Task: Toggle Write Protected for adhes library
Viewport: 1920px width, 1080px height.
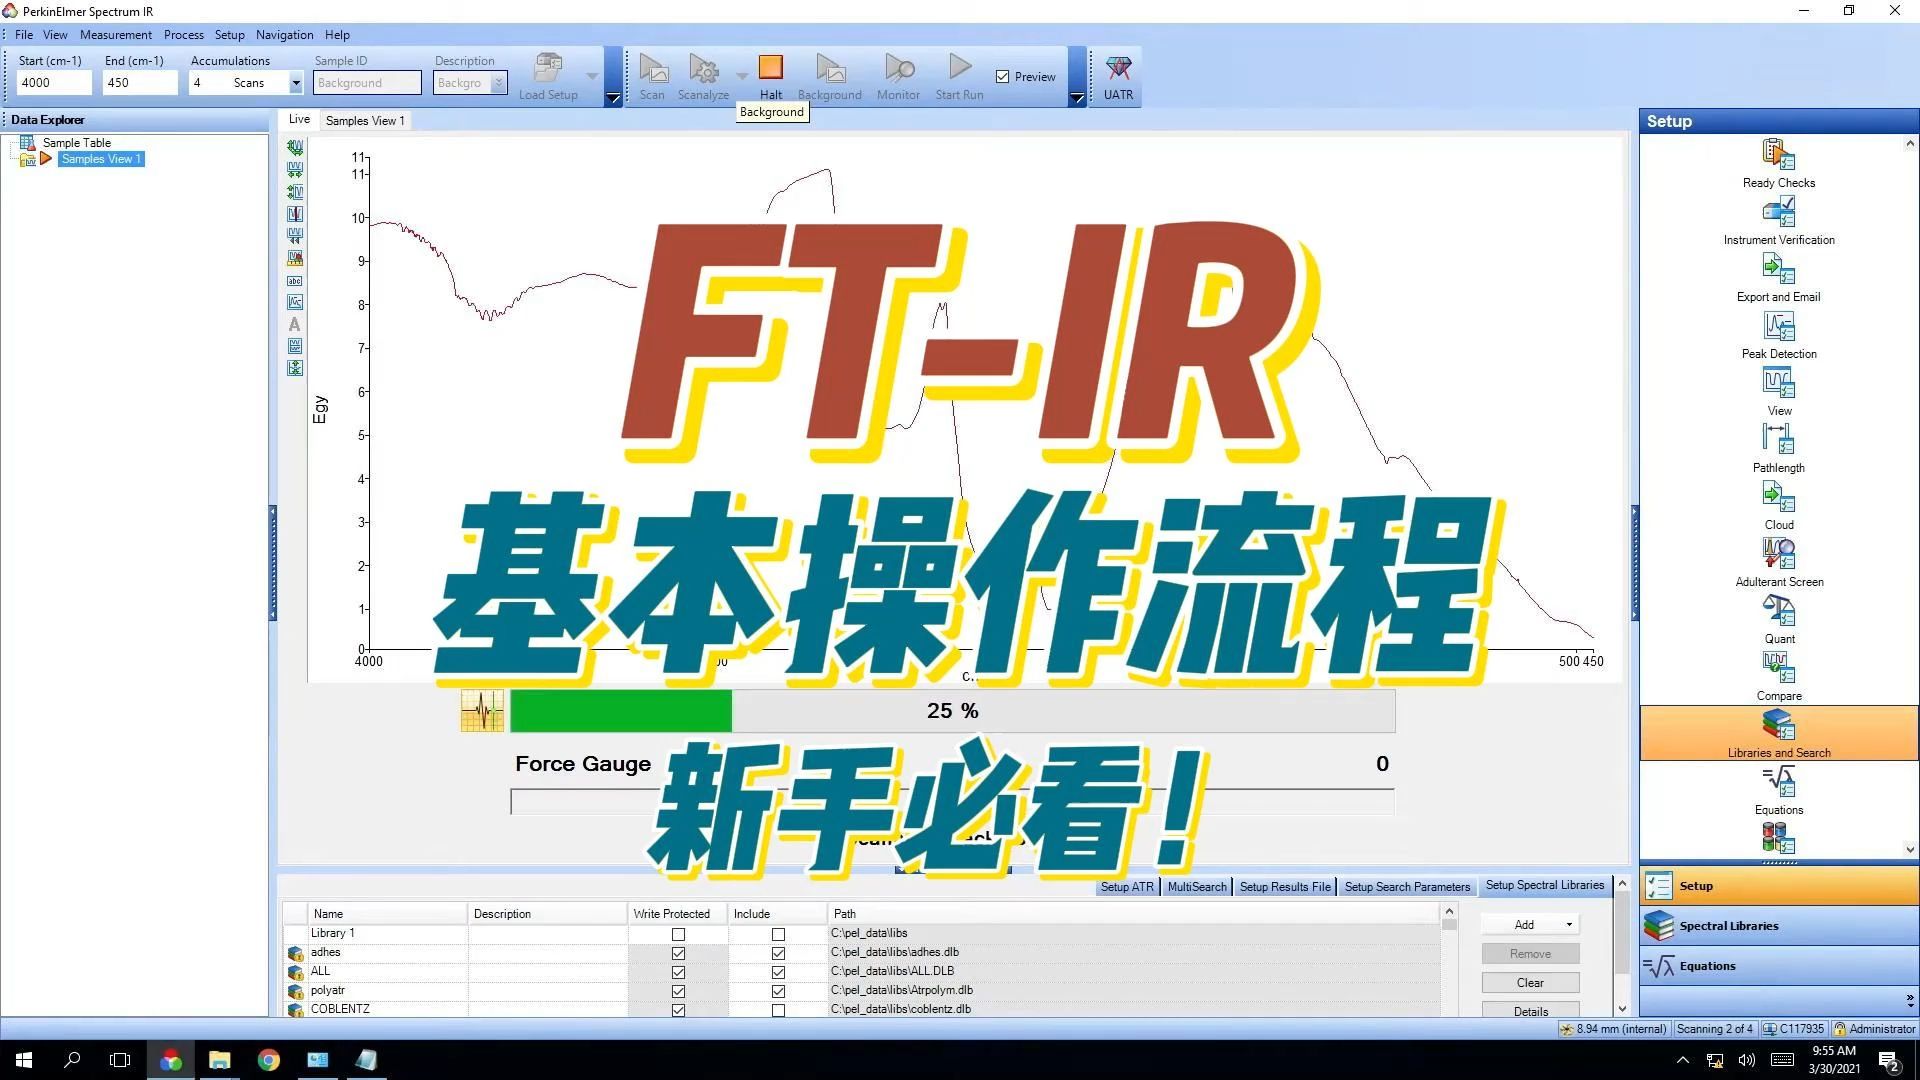Action: pyautogui.click(x=678, y=951)
